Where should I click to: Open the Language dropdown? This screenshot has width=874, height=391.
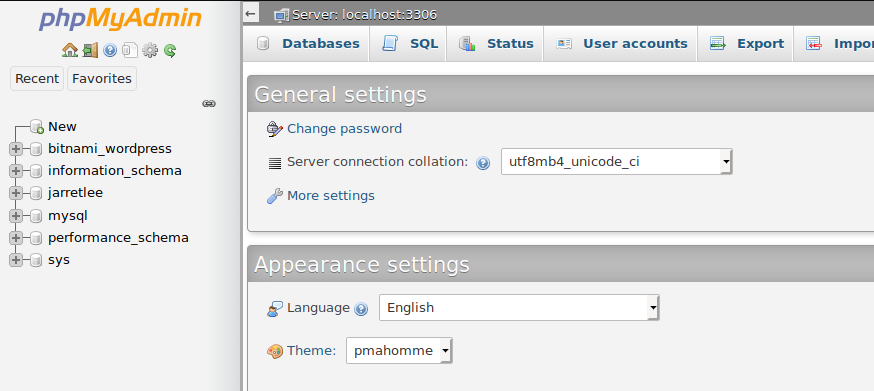click(519, 307)
